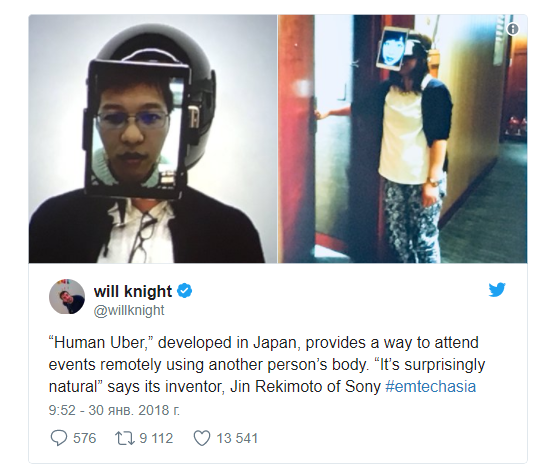Click the phrase “Human Uber,” in the tweet
The width and height of the screenshot is (552, 475).
[101, 343]
